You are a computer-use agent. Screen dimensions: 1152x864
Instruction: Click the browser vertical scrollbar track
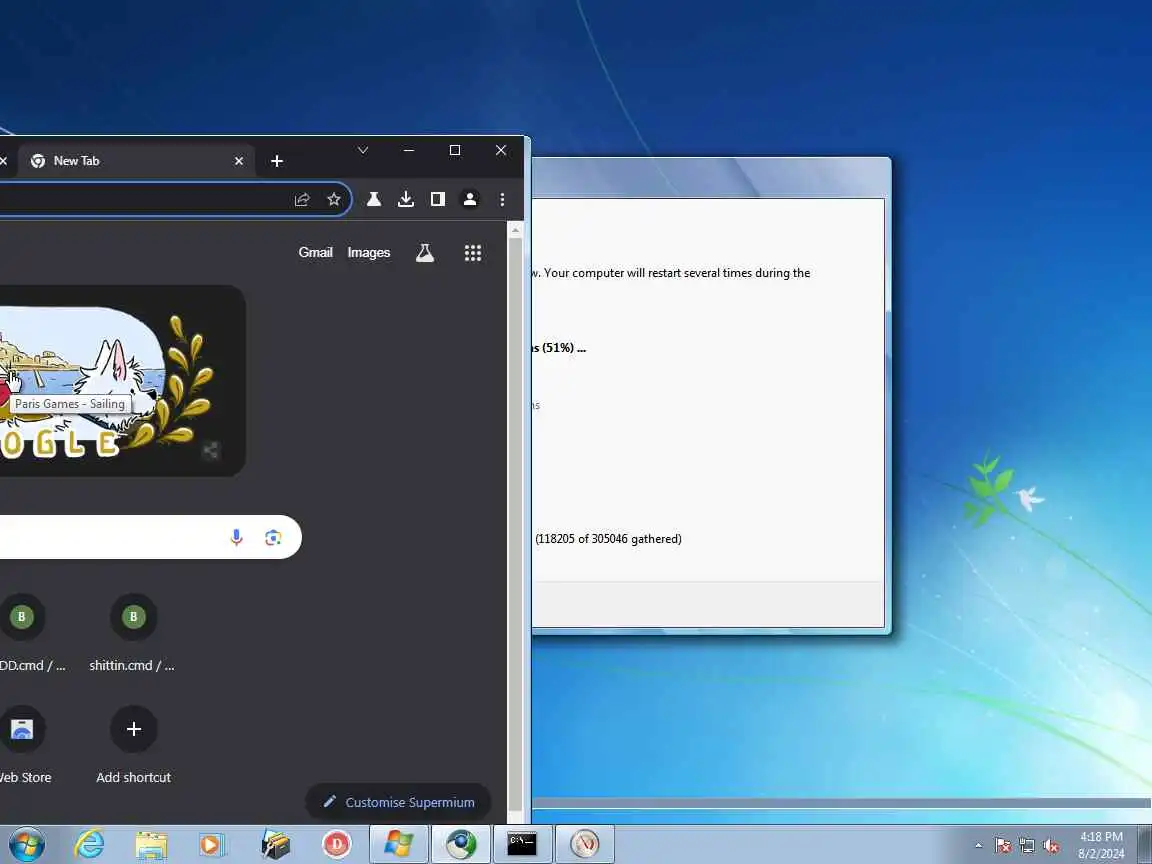pos(516,523)
